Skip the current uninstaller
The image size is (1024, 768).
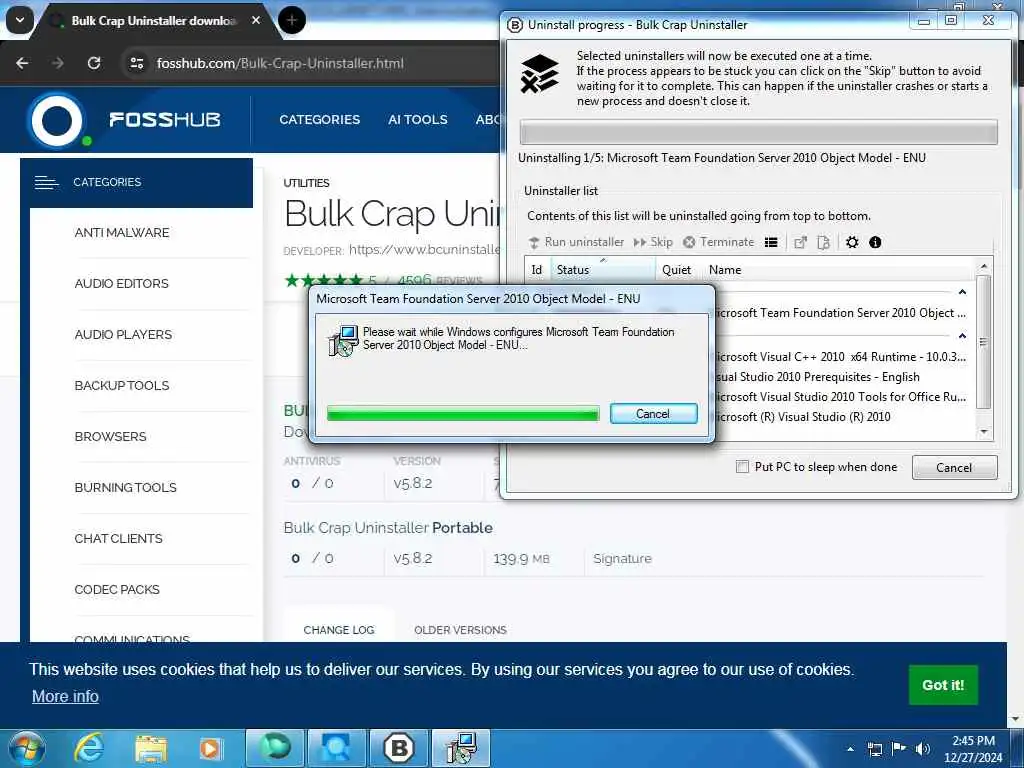[652, 242]
